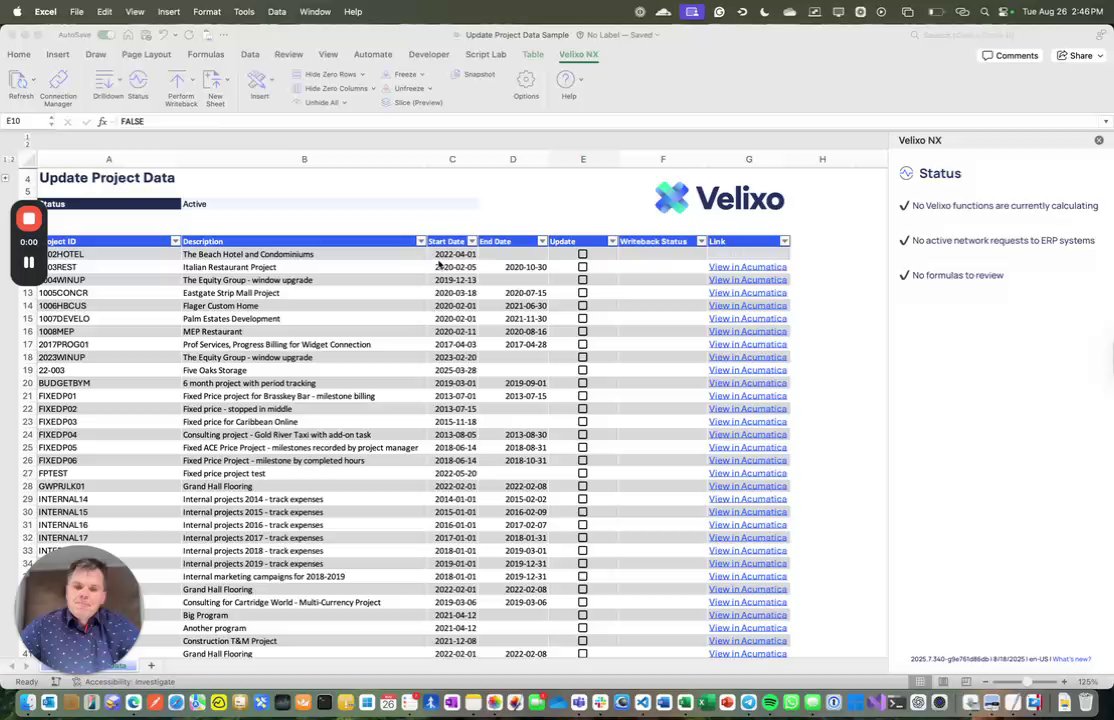Open the Link column filter dropdown
1114x720 pixels.
tap(784, 241)
